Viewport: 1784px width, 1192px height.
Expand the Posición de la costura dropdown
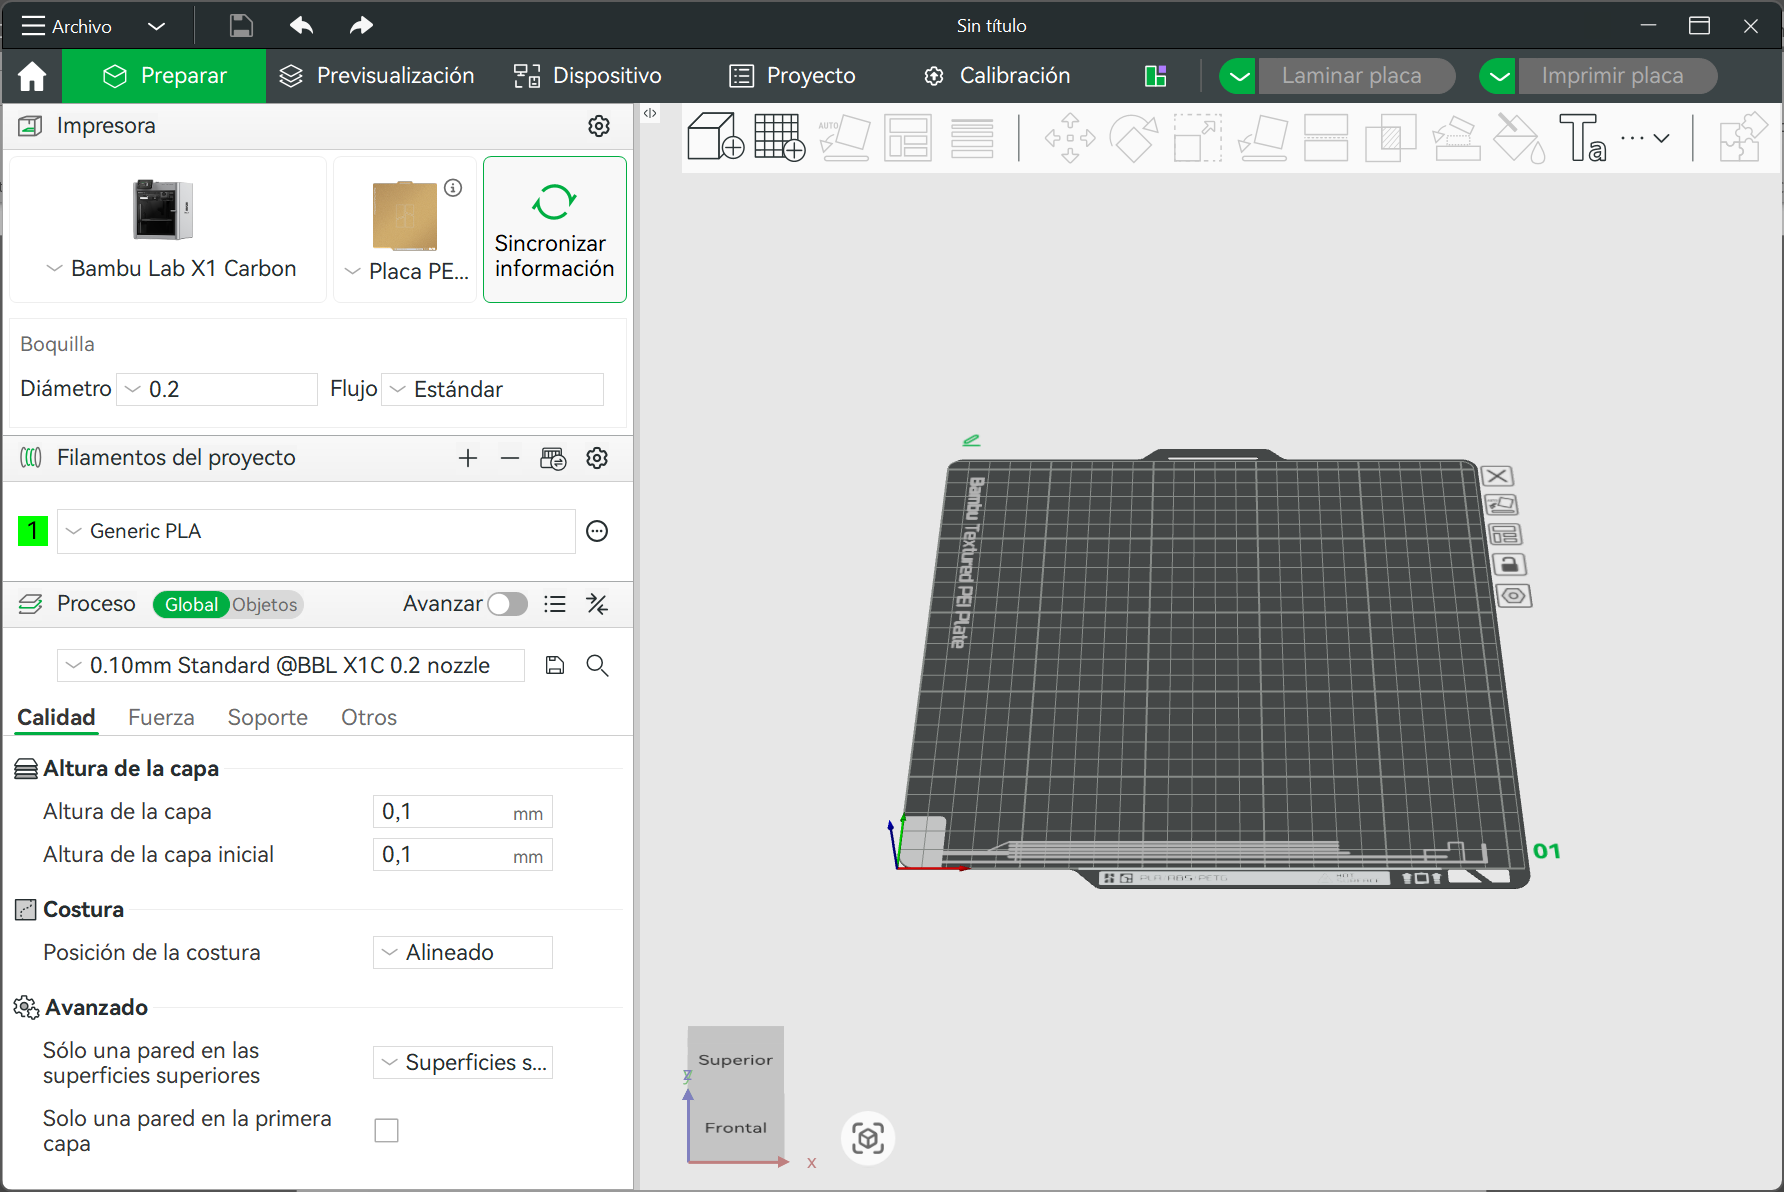[463, 953]
